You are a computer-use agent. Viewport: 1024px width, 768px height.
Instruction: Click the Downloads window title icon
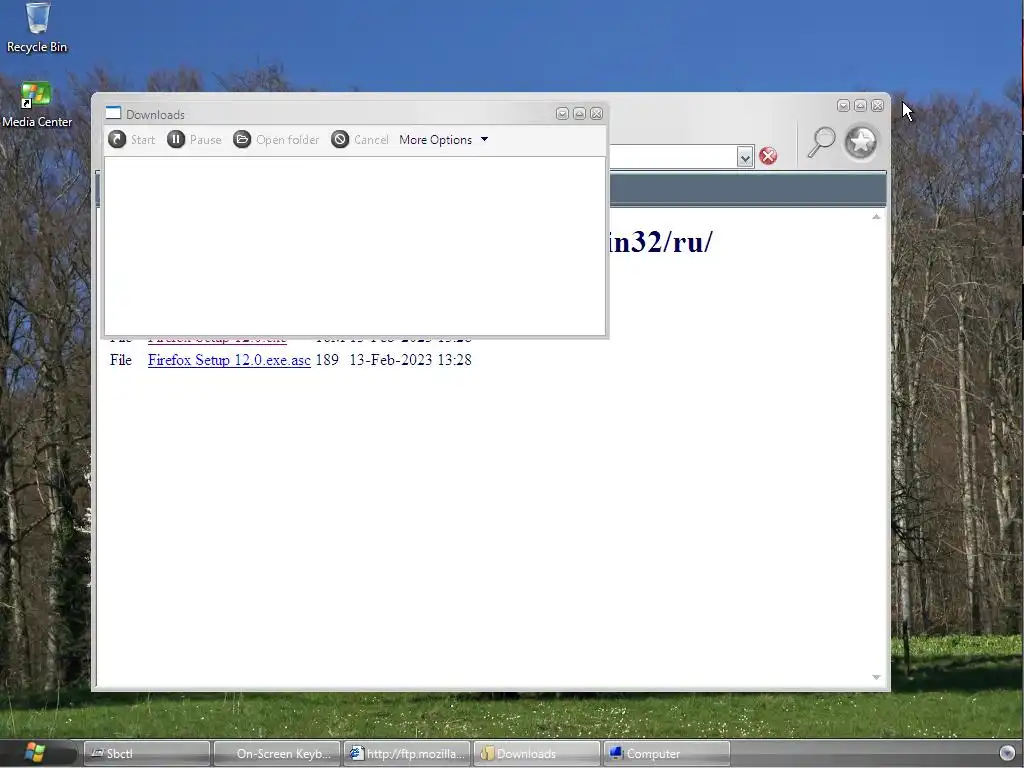point(114,113)
